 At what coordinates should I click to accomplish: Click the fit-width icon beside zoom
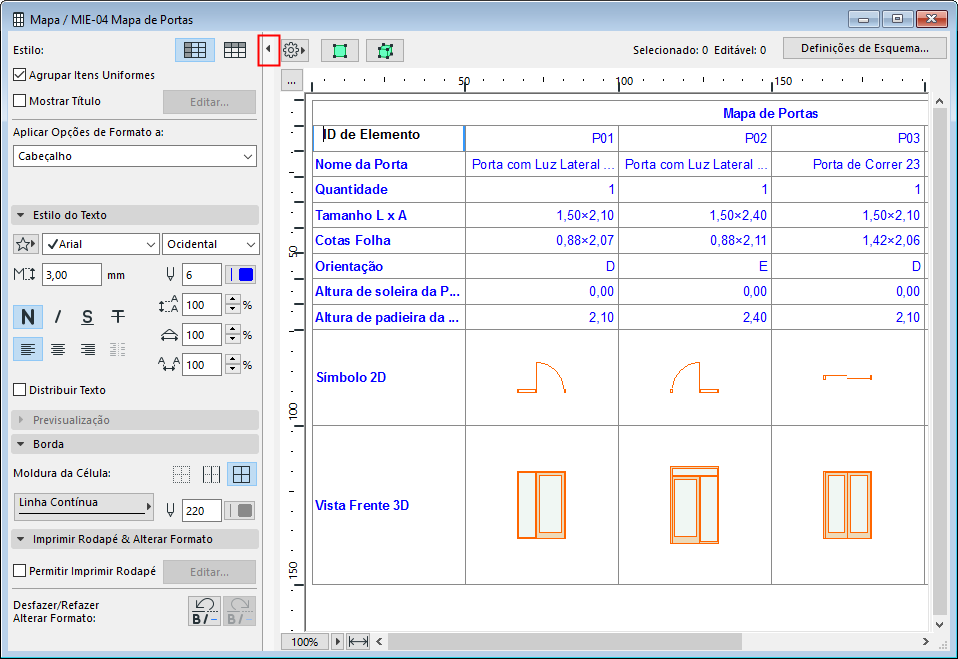[359, 641]
